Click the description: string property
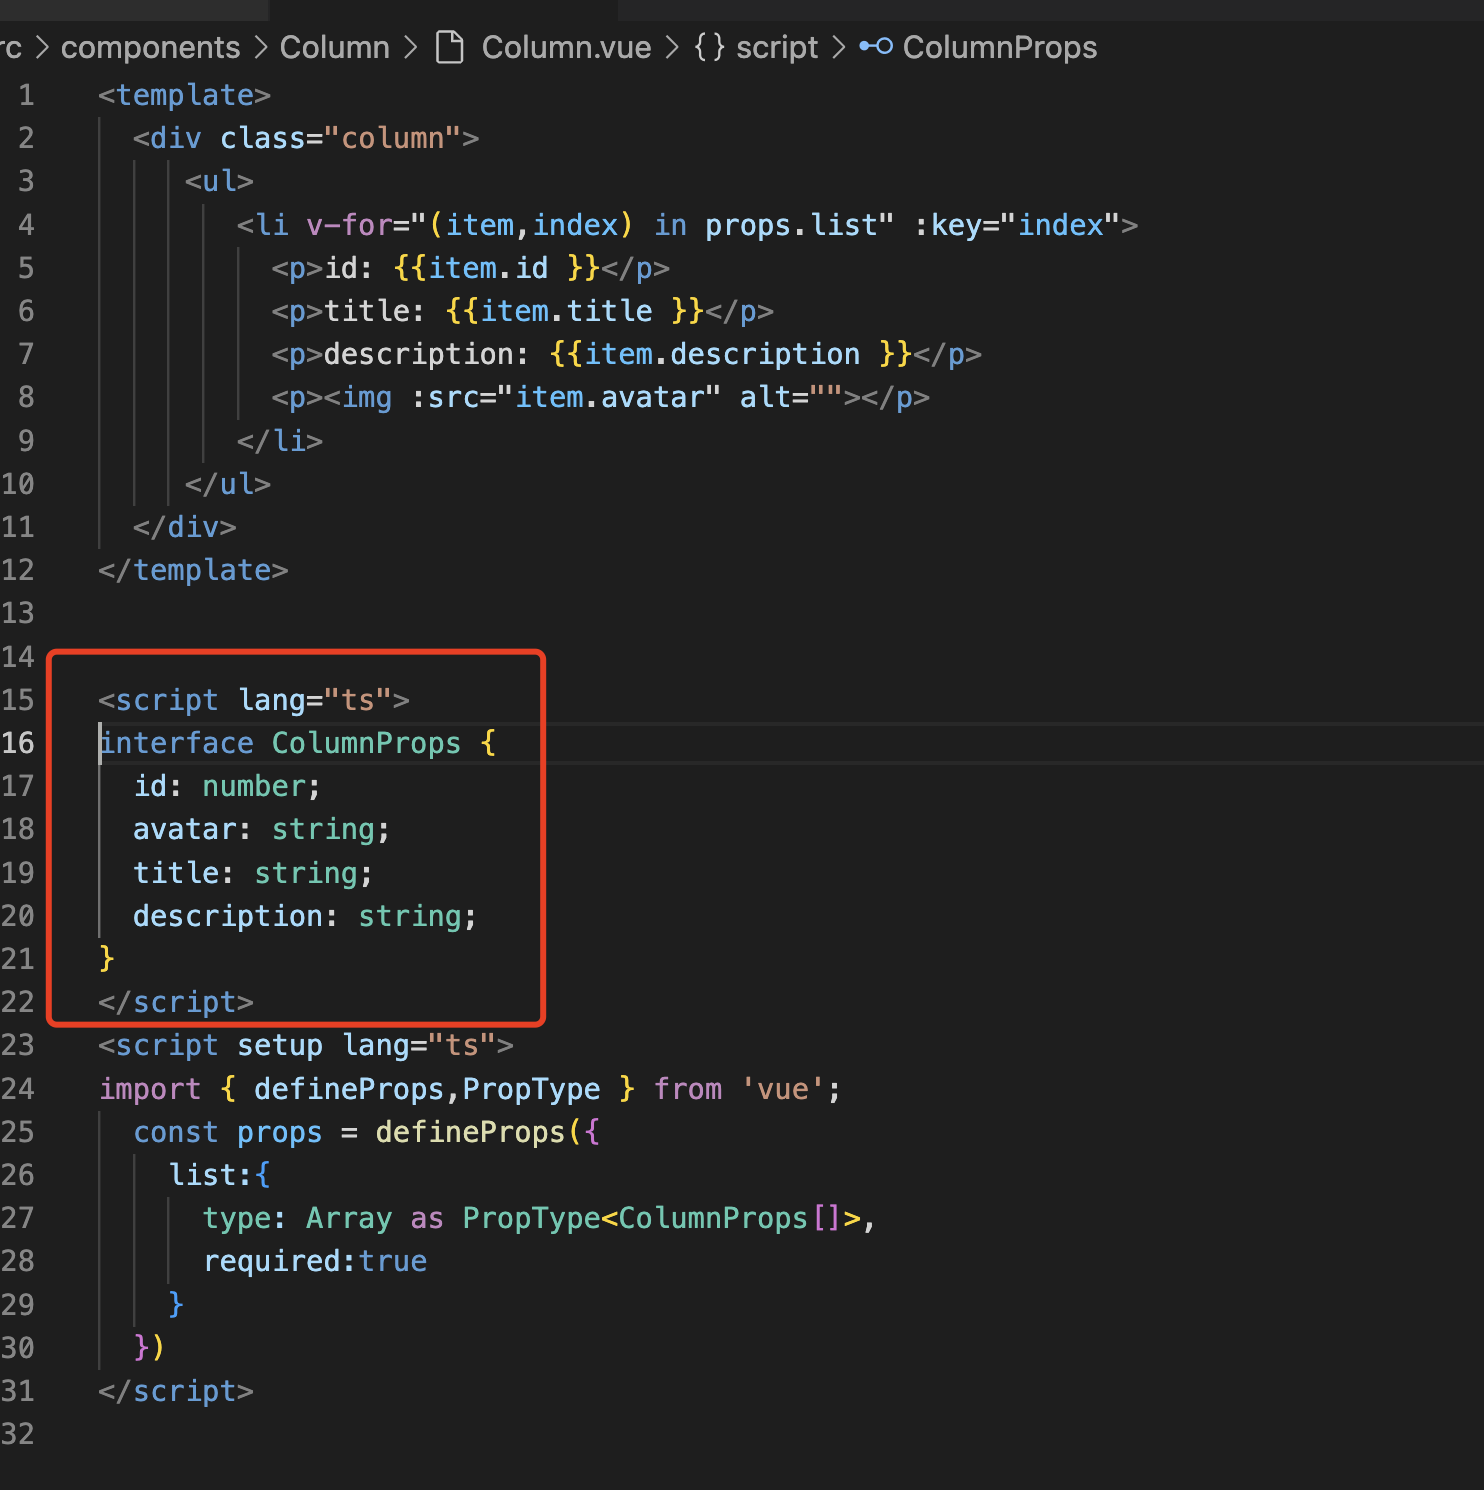 tap(305, 916)
